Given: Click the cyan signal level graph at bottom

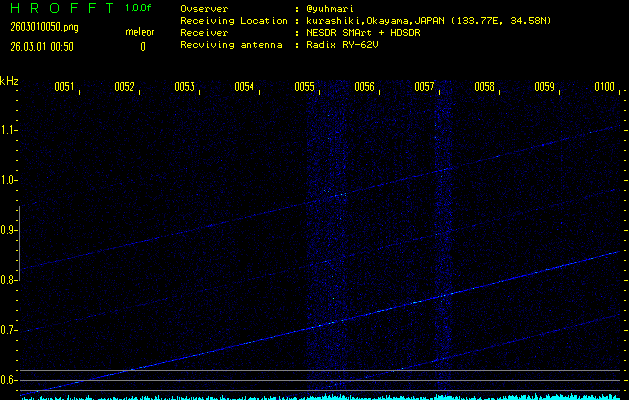Looking at the screenshot, I should 320,396.
